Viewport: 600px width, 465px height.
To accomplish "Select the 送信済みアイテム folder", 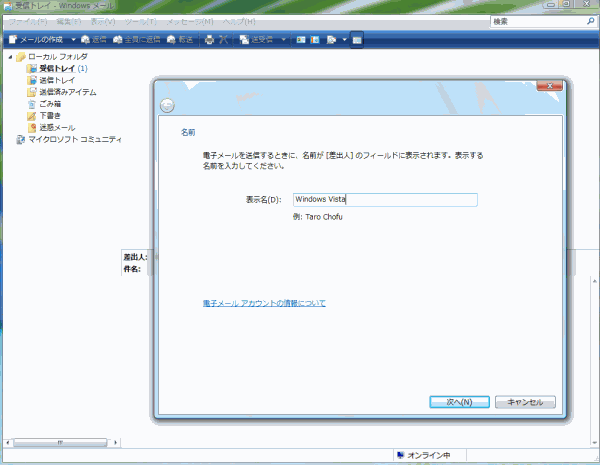I will (70, 92).
